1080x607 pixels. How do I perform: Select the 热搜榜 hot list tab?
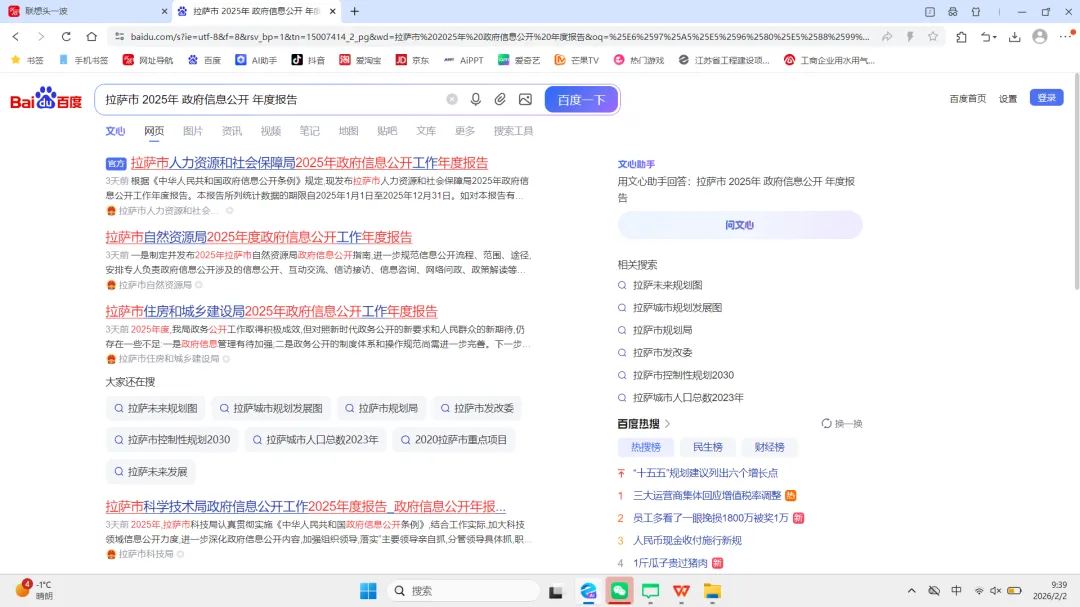coord(645,447)
